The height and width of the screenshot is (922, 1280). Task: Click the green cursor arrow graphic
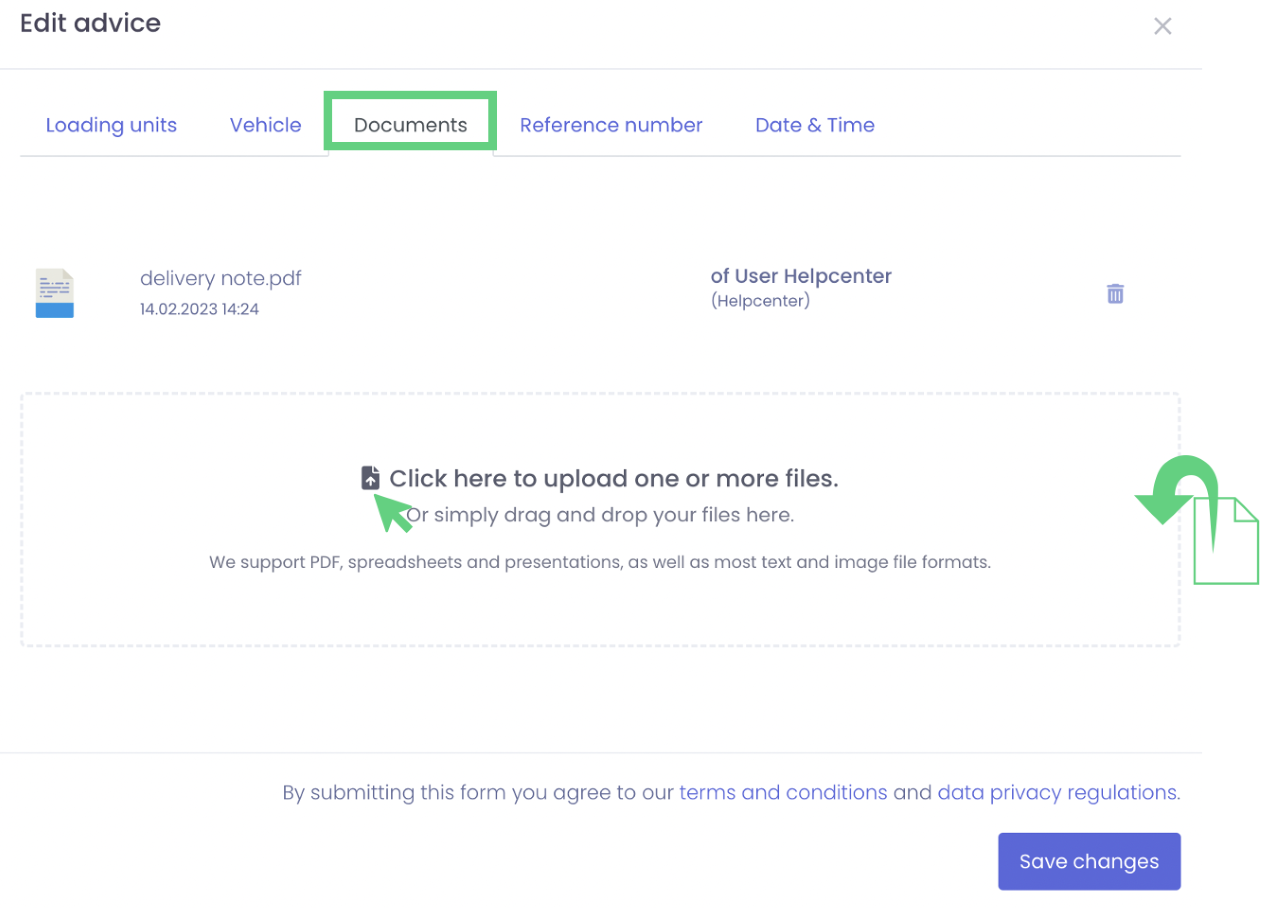392,513
